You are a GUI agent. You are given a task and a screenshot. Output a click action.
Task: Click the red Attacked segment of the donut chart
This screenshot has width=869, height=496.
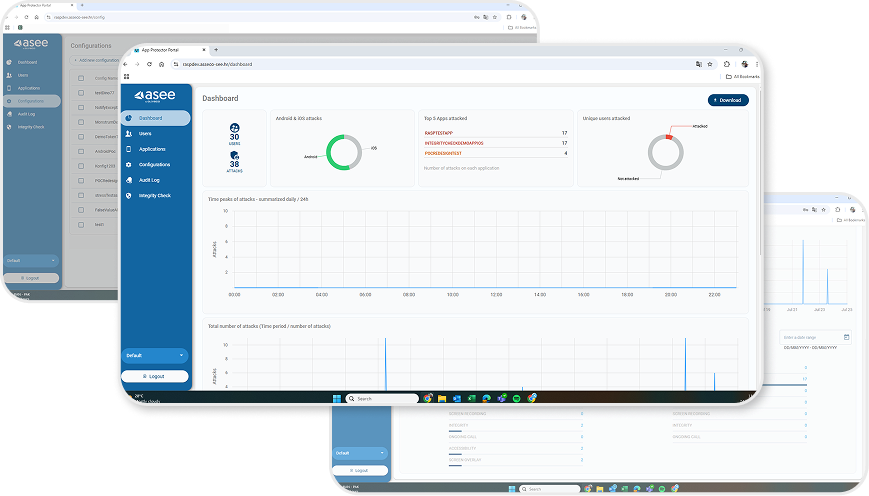(x=668, y=136)
